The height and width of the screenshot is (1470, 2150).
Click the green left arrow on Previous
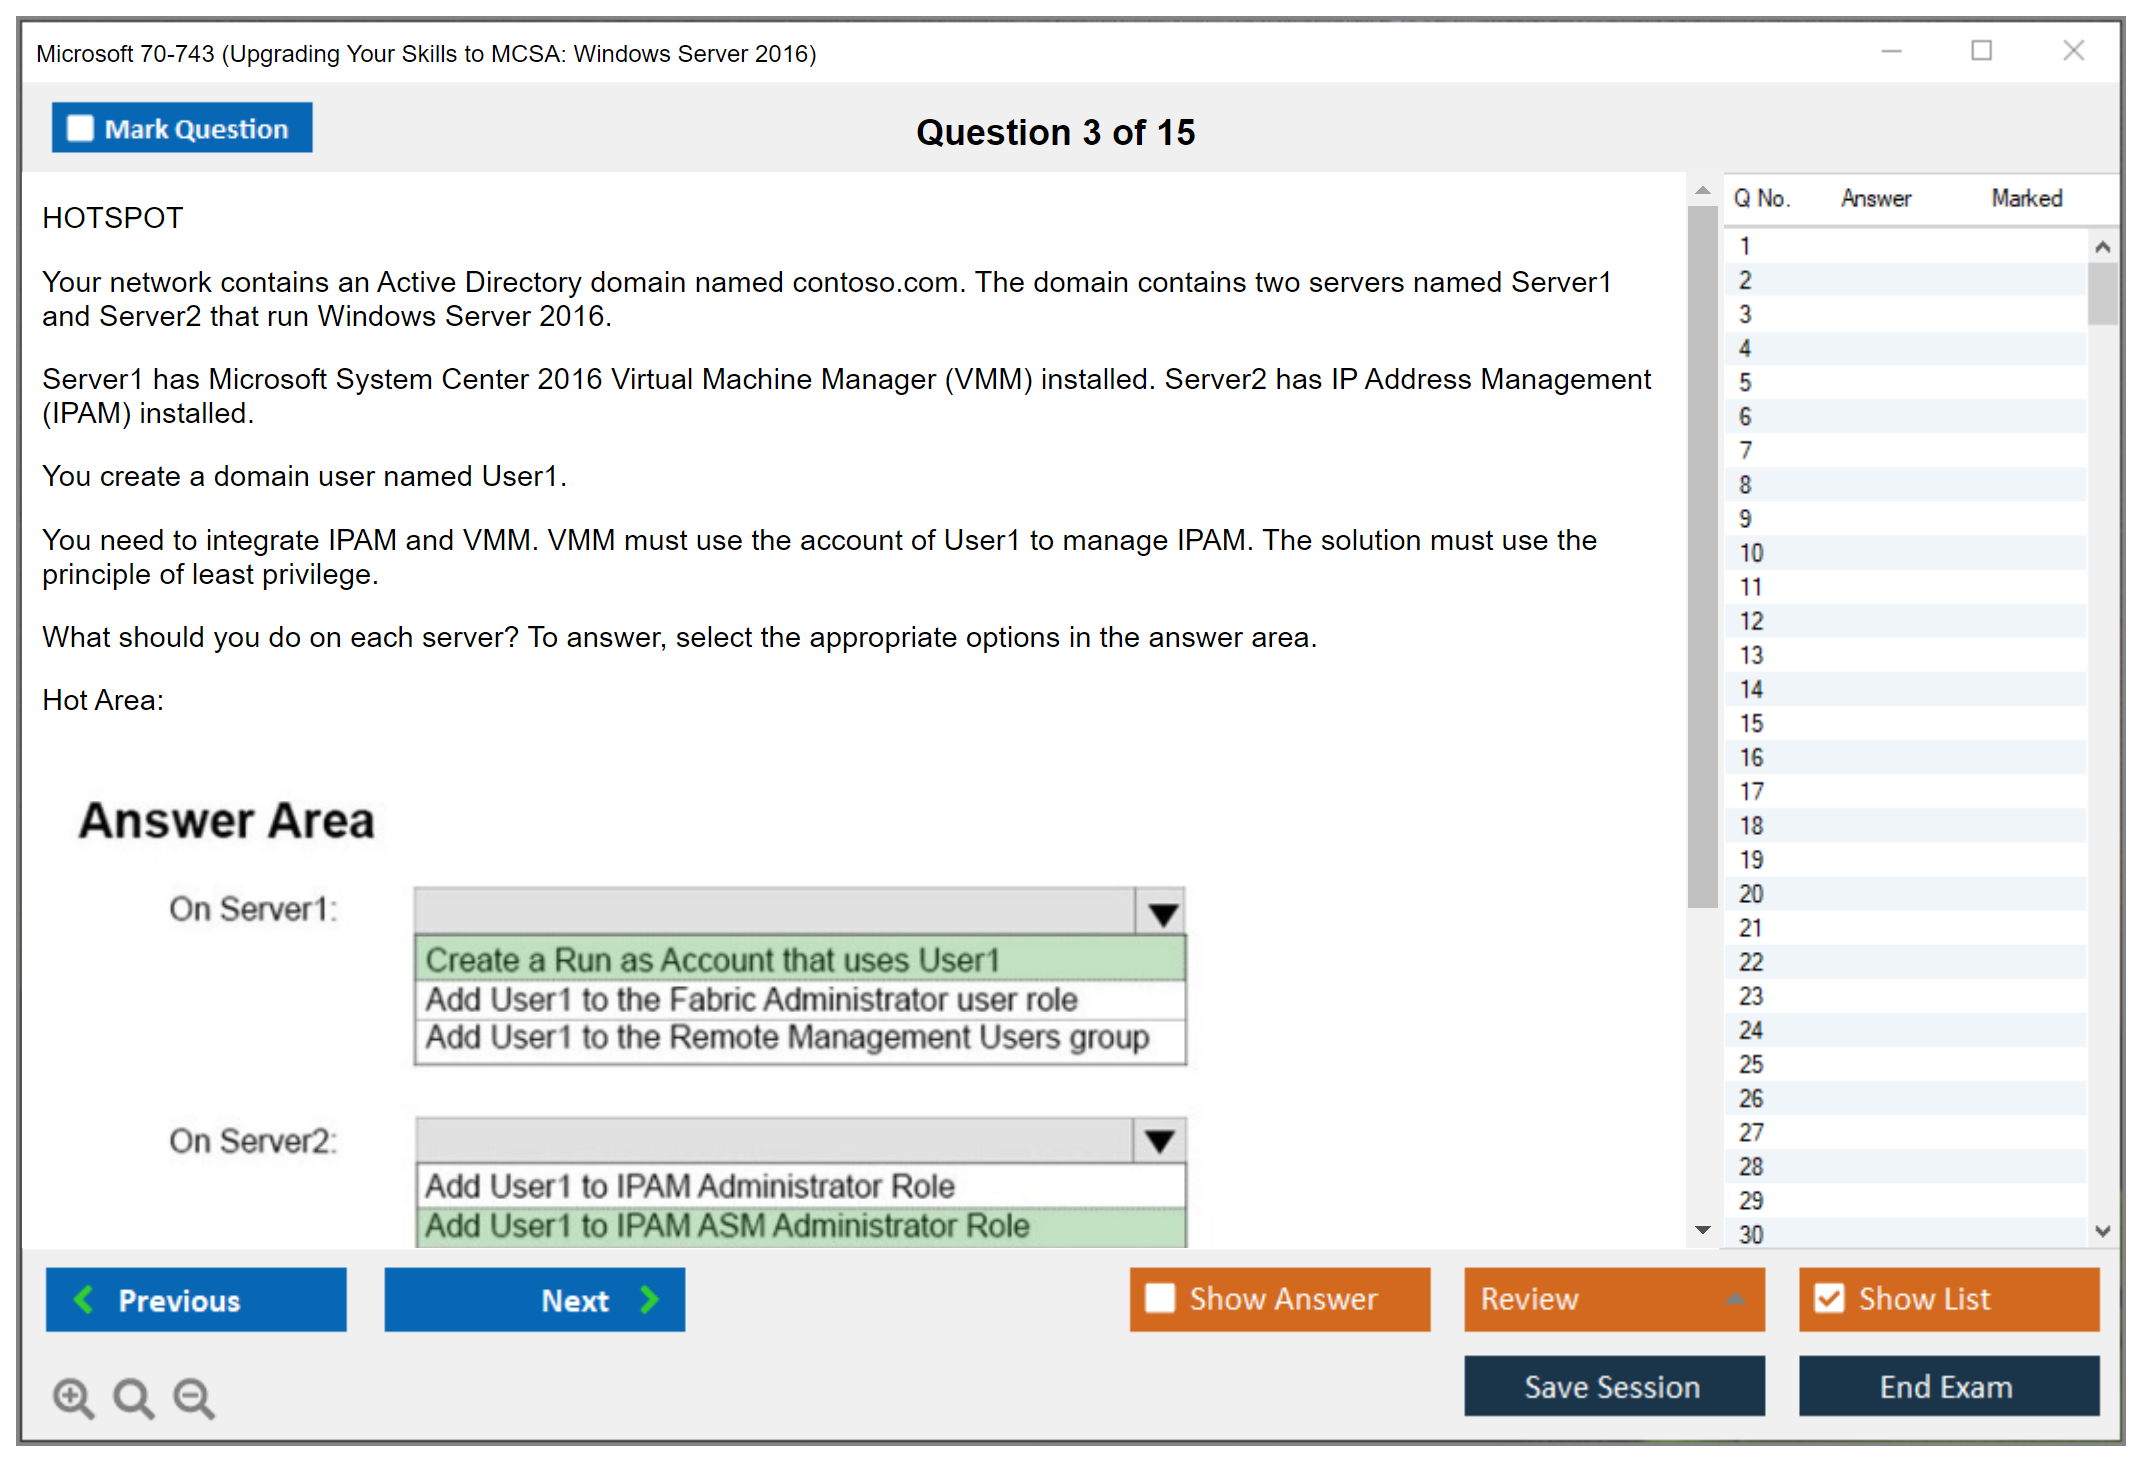84,1299
